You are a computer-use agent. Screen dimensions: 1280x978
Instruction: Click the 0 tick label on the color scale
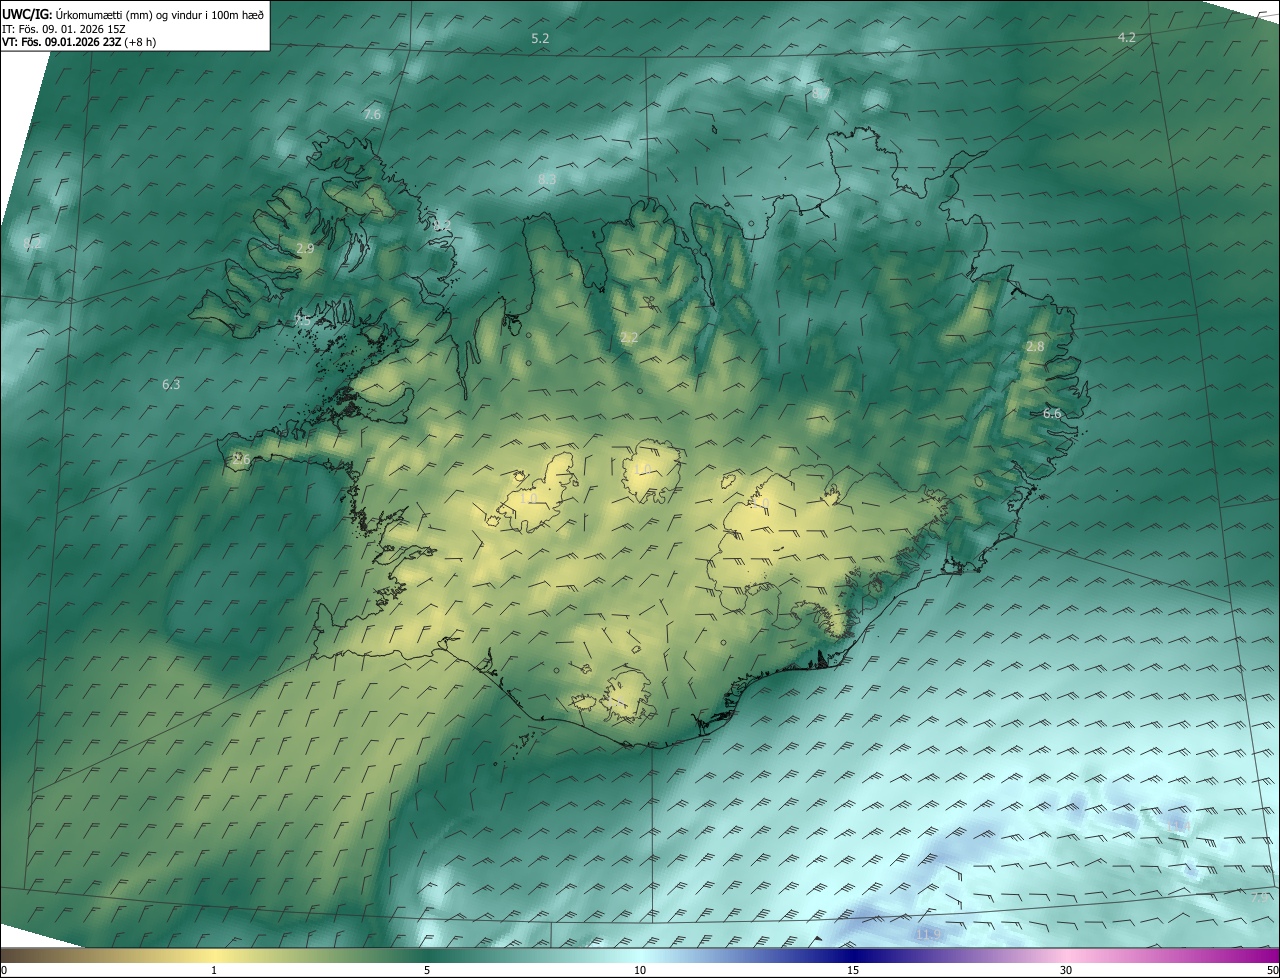(x=4, y=970)
